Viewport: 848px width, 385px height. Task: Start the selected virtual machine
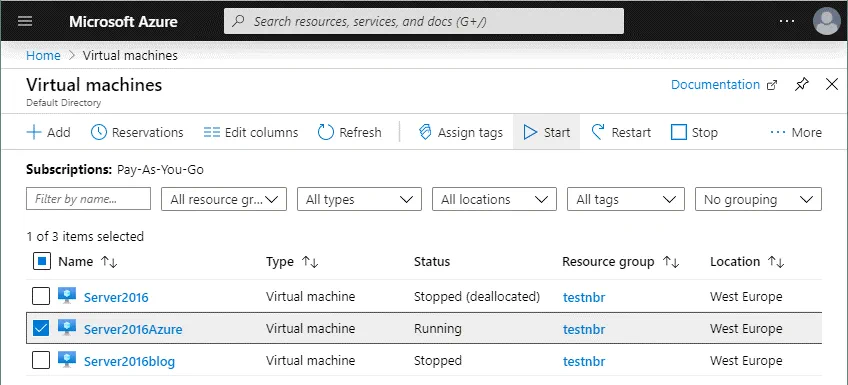(547, 132)
